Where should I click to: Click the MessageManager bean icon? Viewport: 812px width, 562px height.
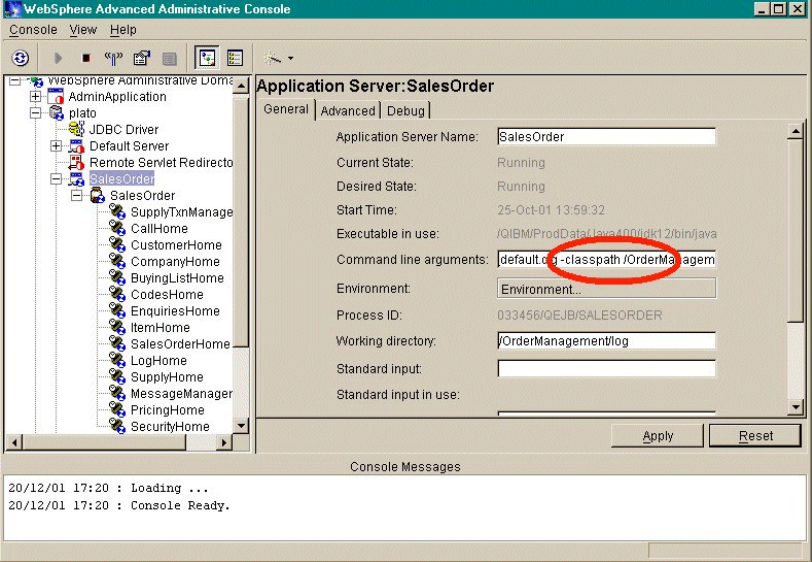click(x=118, y=394)
